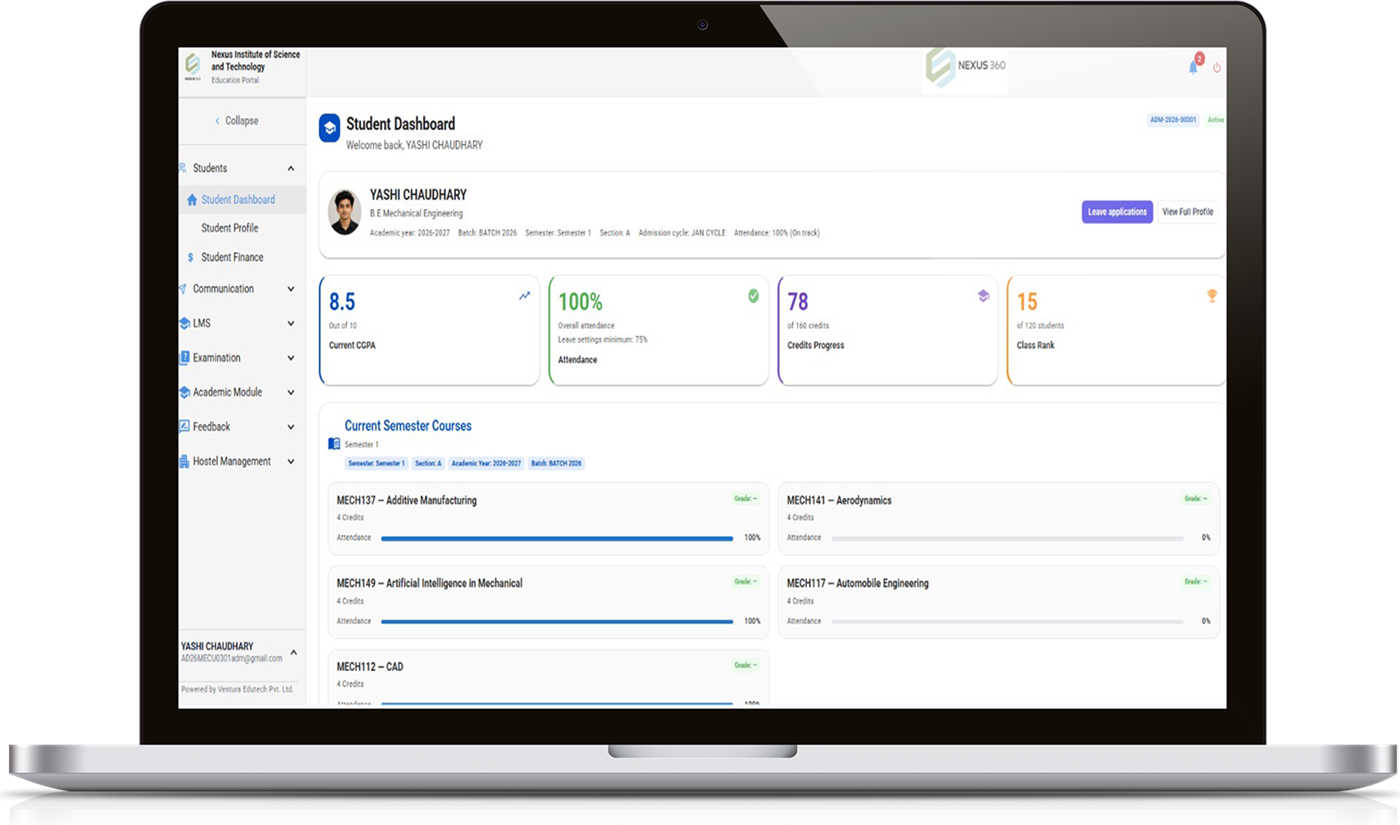Click the Section: A tag
The width and height of the screenshot is (1400, 825).
(428, 464)
